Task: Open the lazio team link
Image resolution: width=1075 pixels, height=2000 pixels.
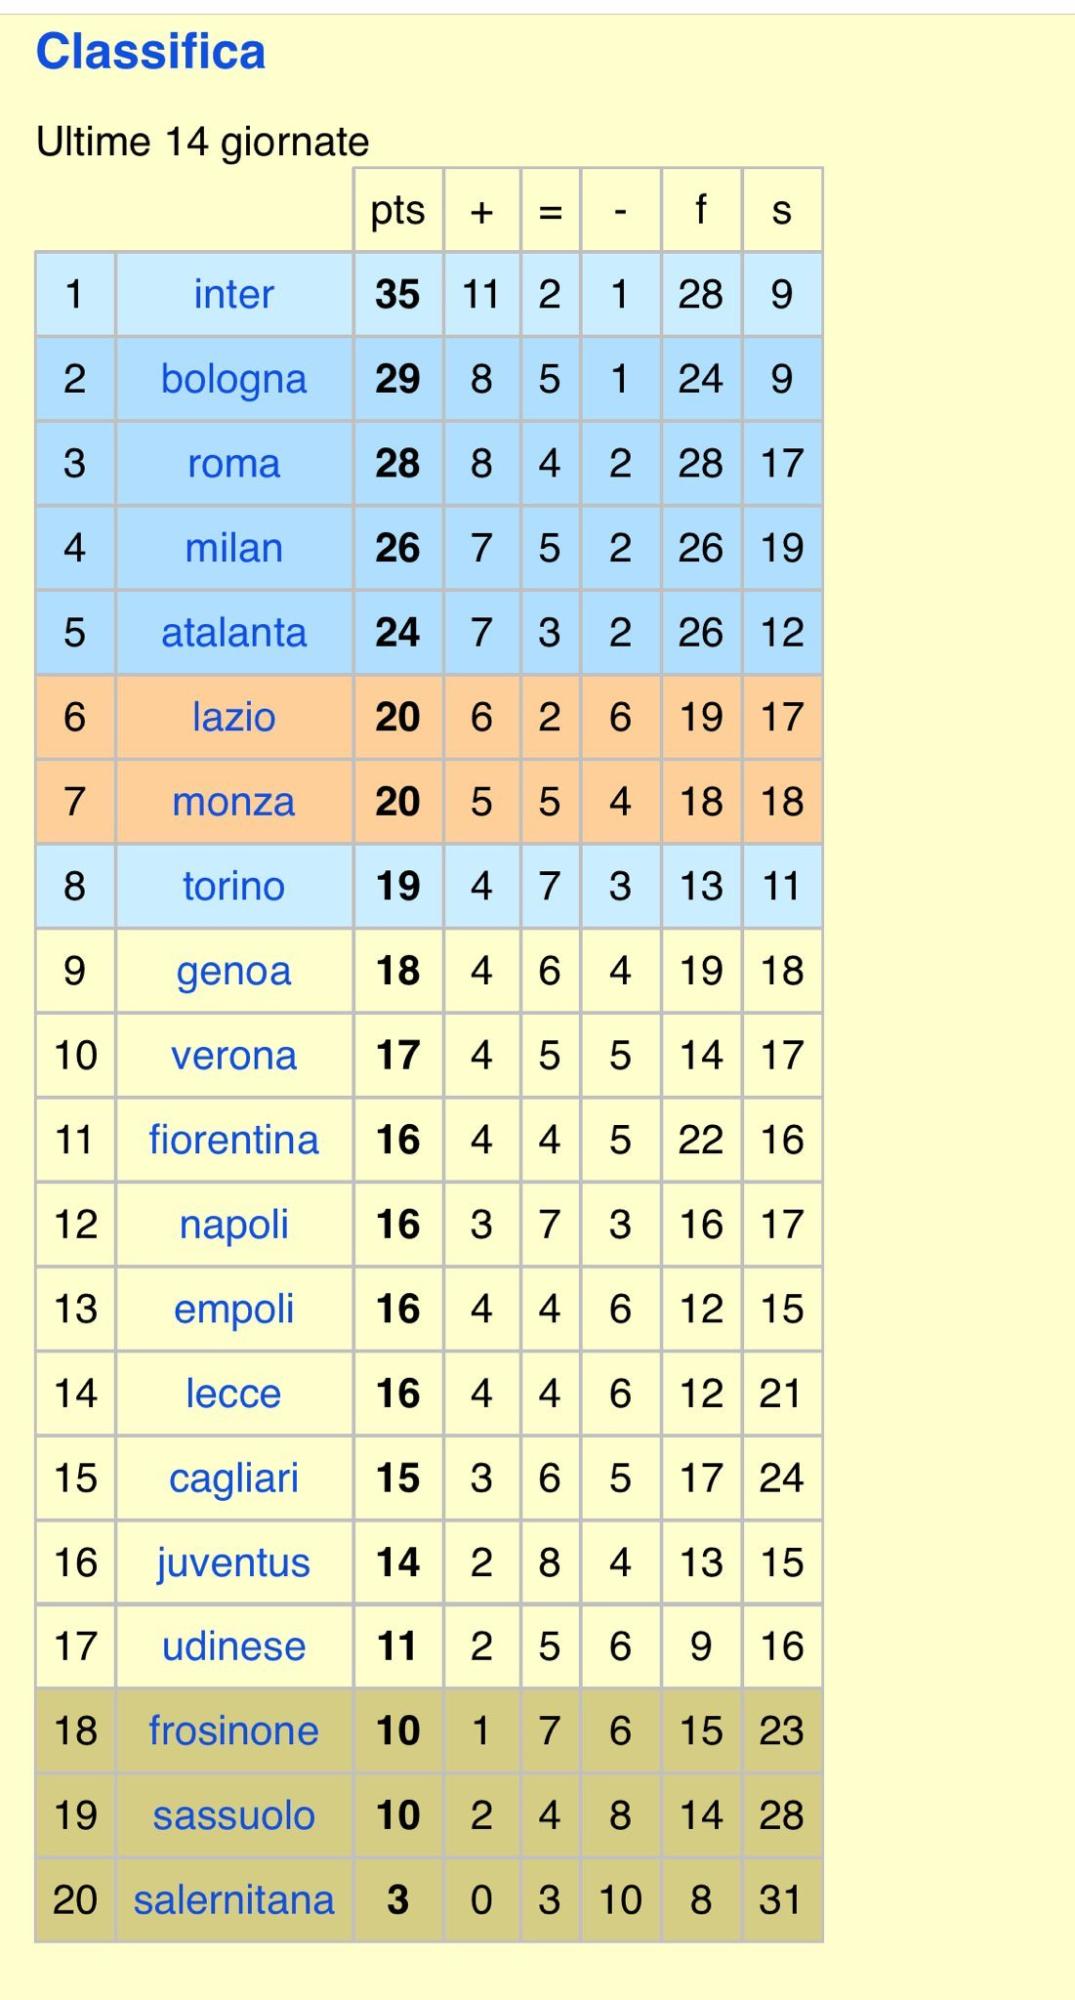Action: [x=233, y=717]
